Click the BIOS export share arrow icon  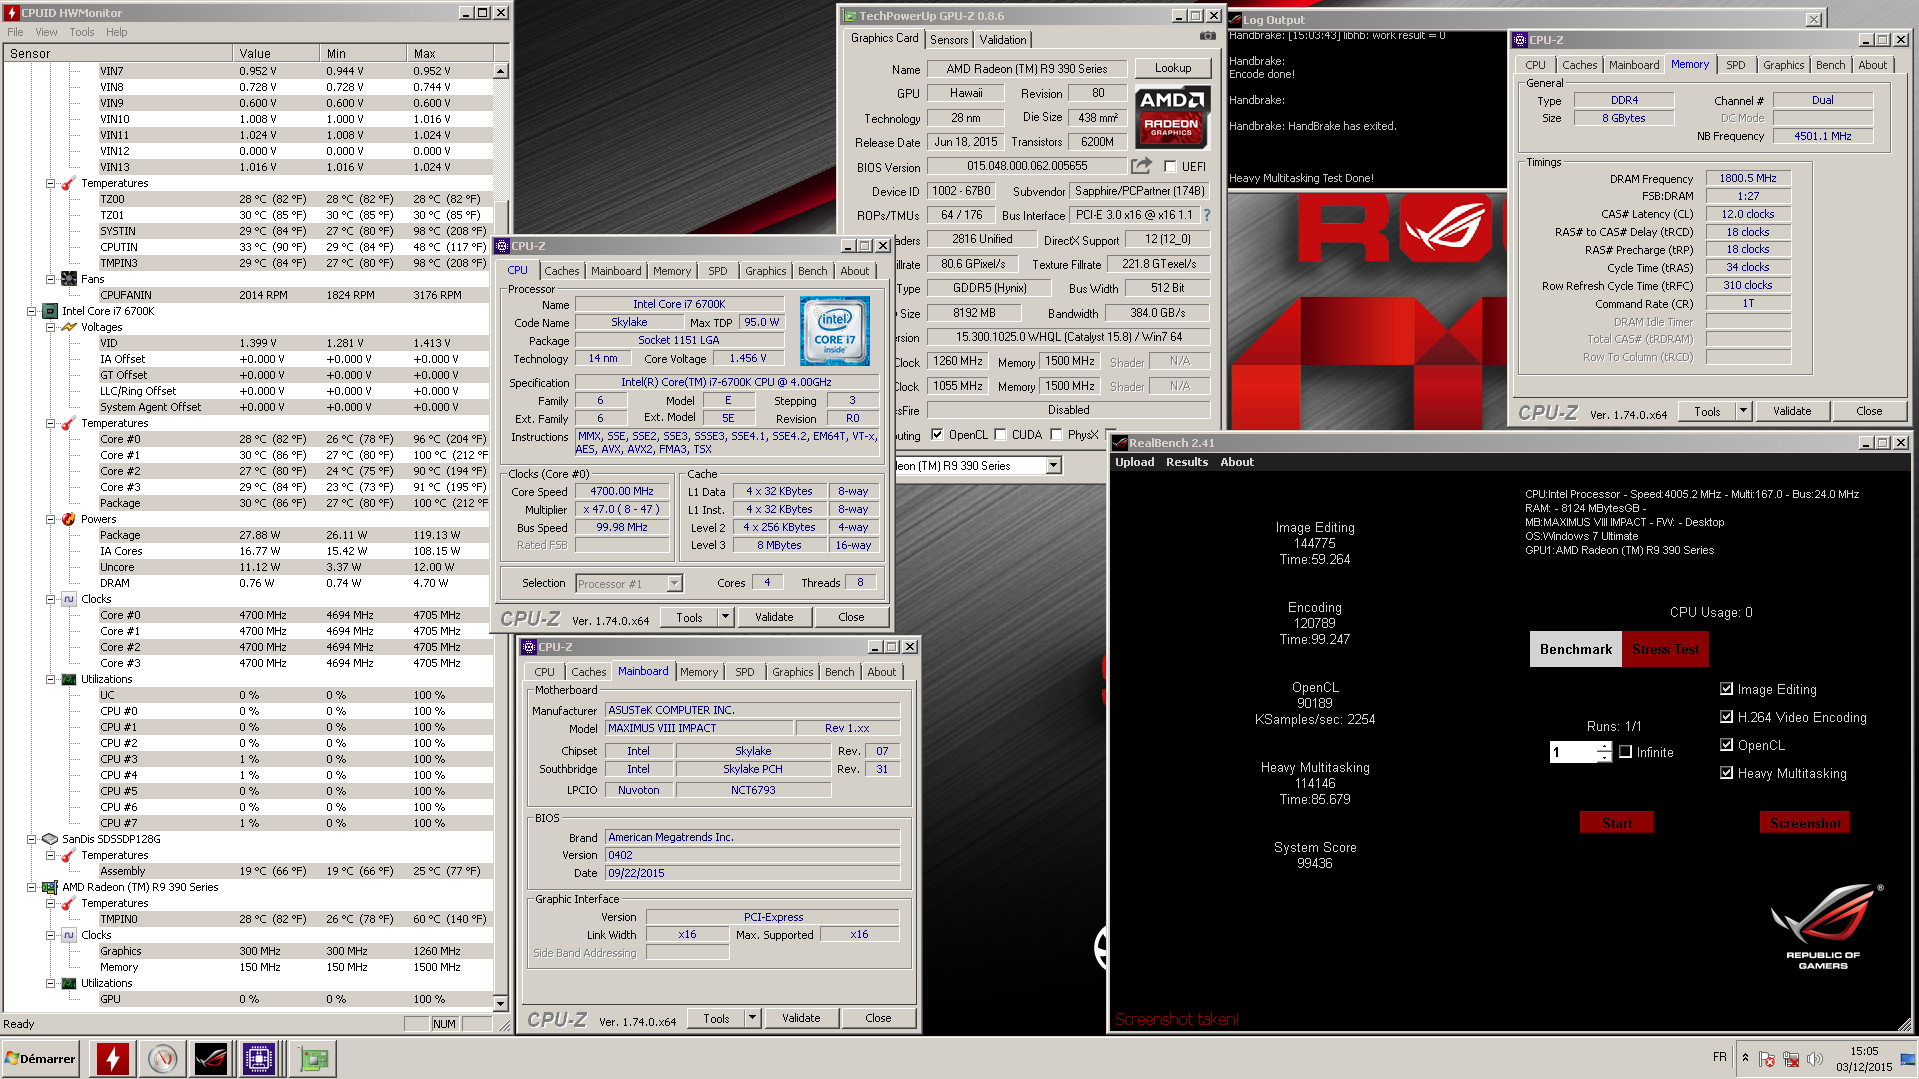(1141, 166)
